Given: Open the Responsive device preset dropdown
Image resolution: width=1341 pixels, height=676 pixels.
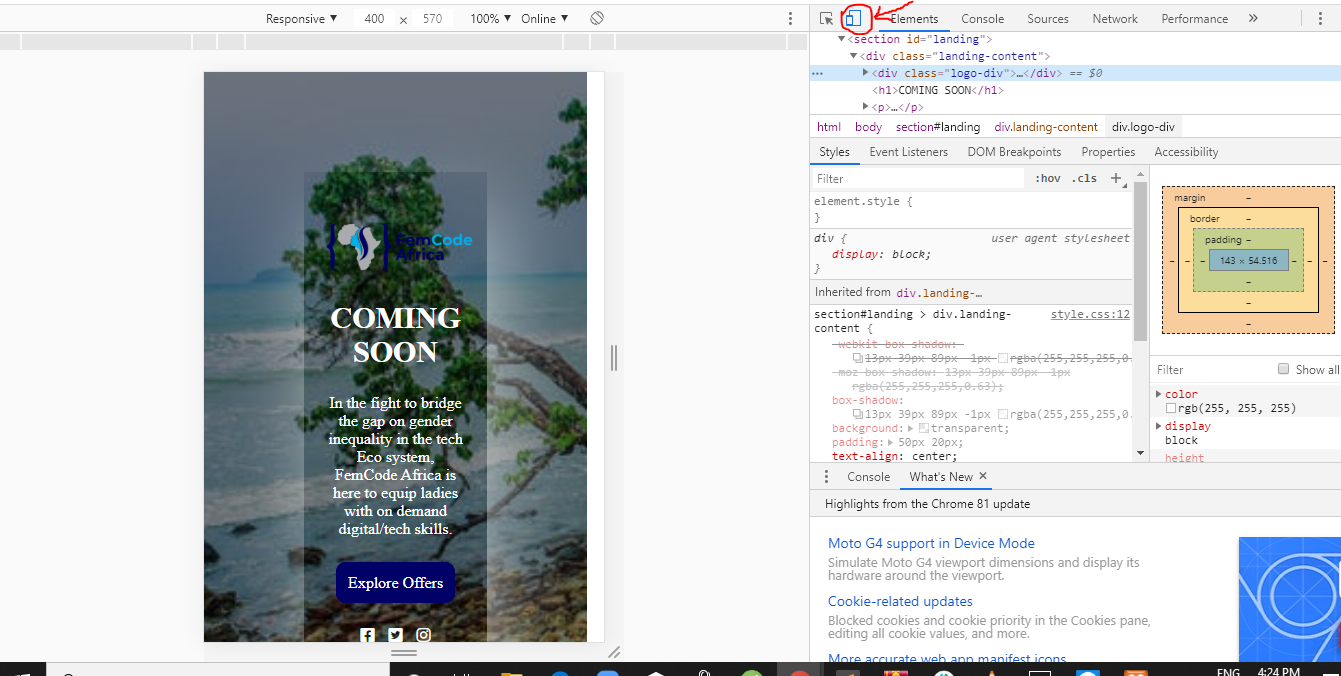Looking at the screenshot, I should tap(301, 17).
